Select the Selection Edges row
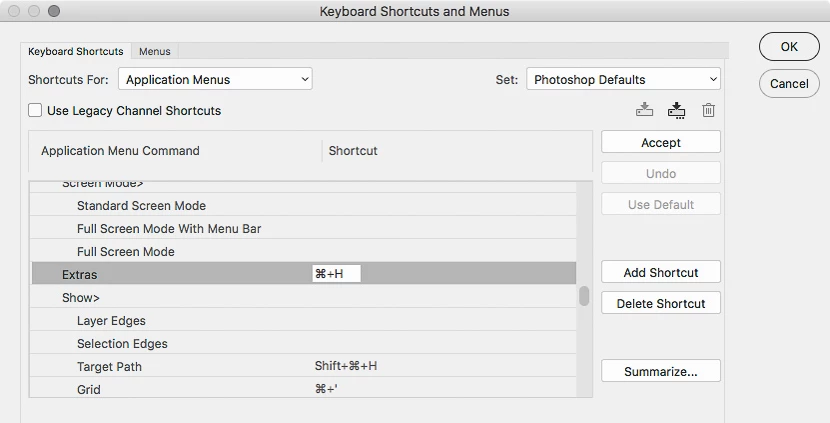The width and height of the screenshot is (830, 423). click(303, 343)
